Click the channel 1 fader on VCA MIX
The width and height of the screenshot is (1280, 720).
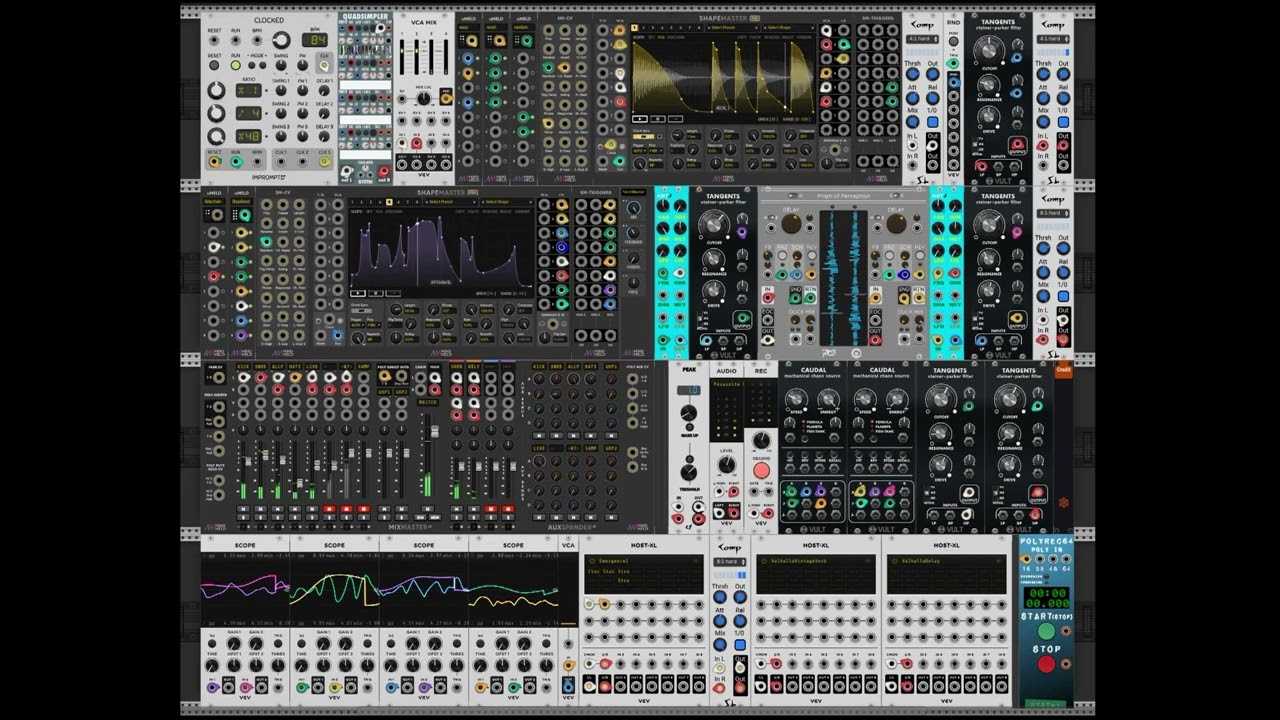point(402,57)
